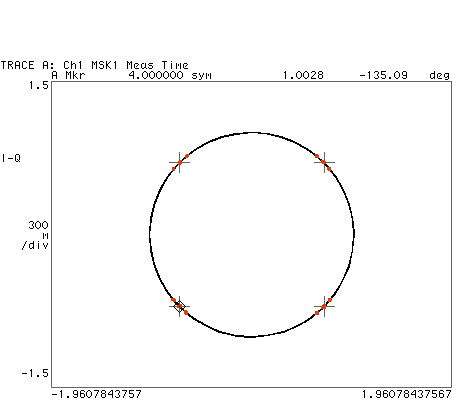Select the upper-left crosshair constellation point
456x400 pixels.
pyautogui.click(x=179, y=162)
